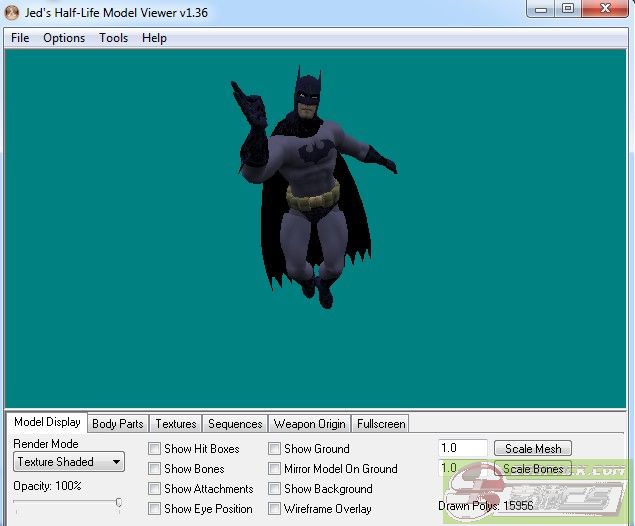Open the Tools menu
The image size is (635, 526).
click(x=113, y=38)
